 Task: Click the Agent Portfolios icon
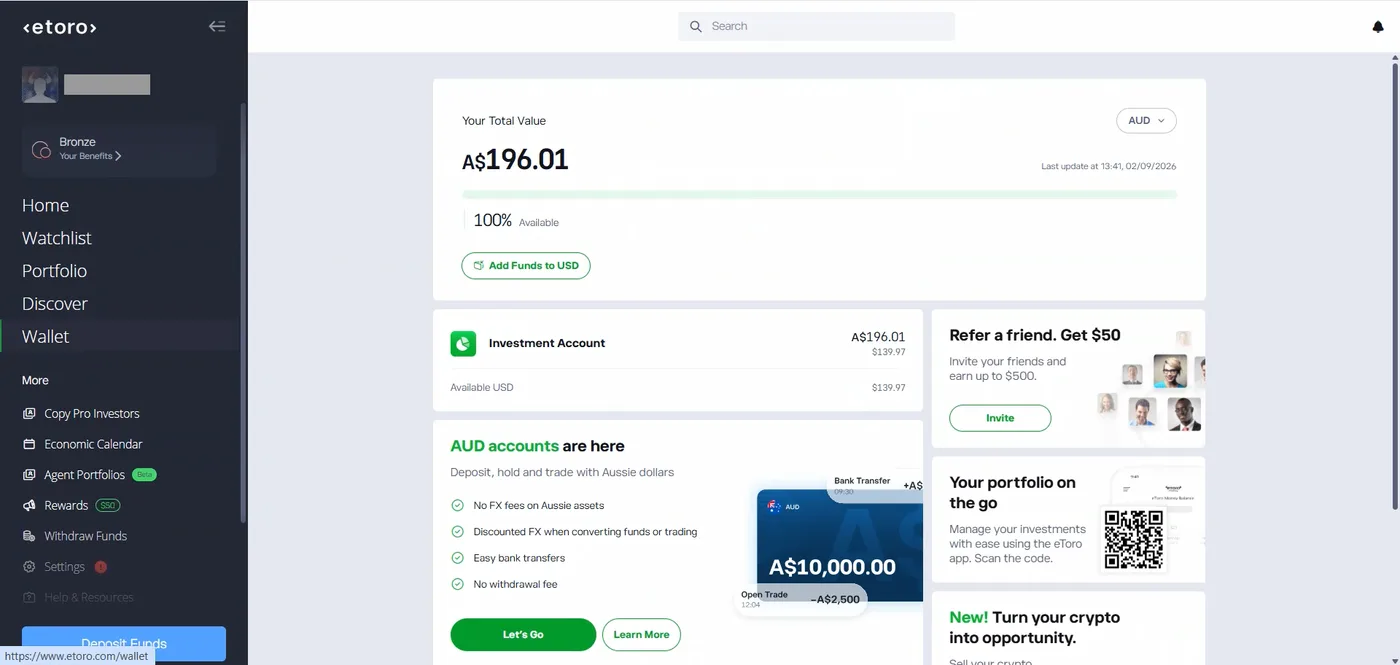tap(29, 475)
